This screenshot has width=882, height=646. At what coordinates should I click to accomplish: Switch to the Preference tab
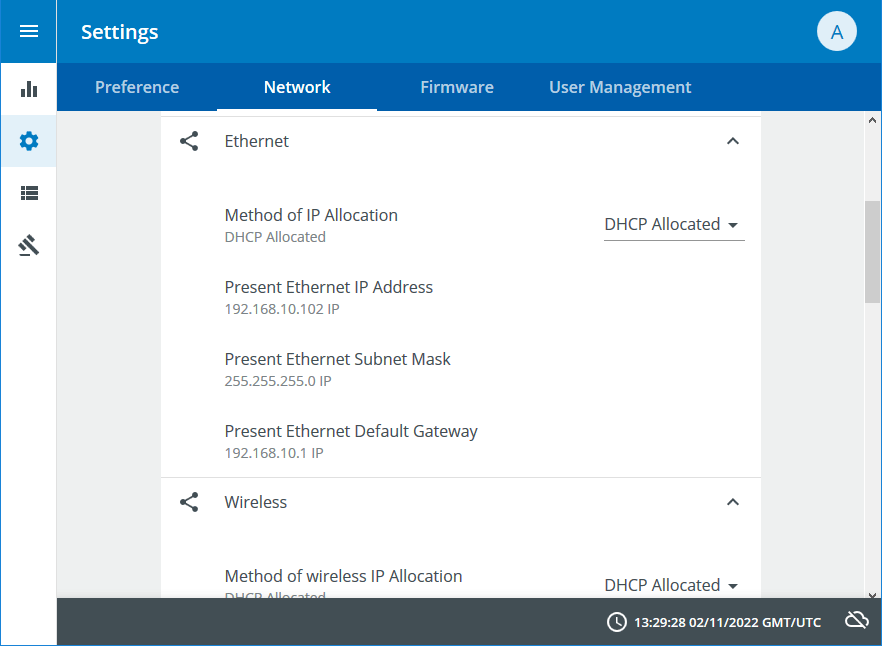tap(137, 87)
